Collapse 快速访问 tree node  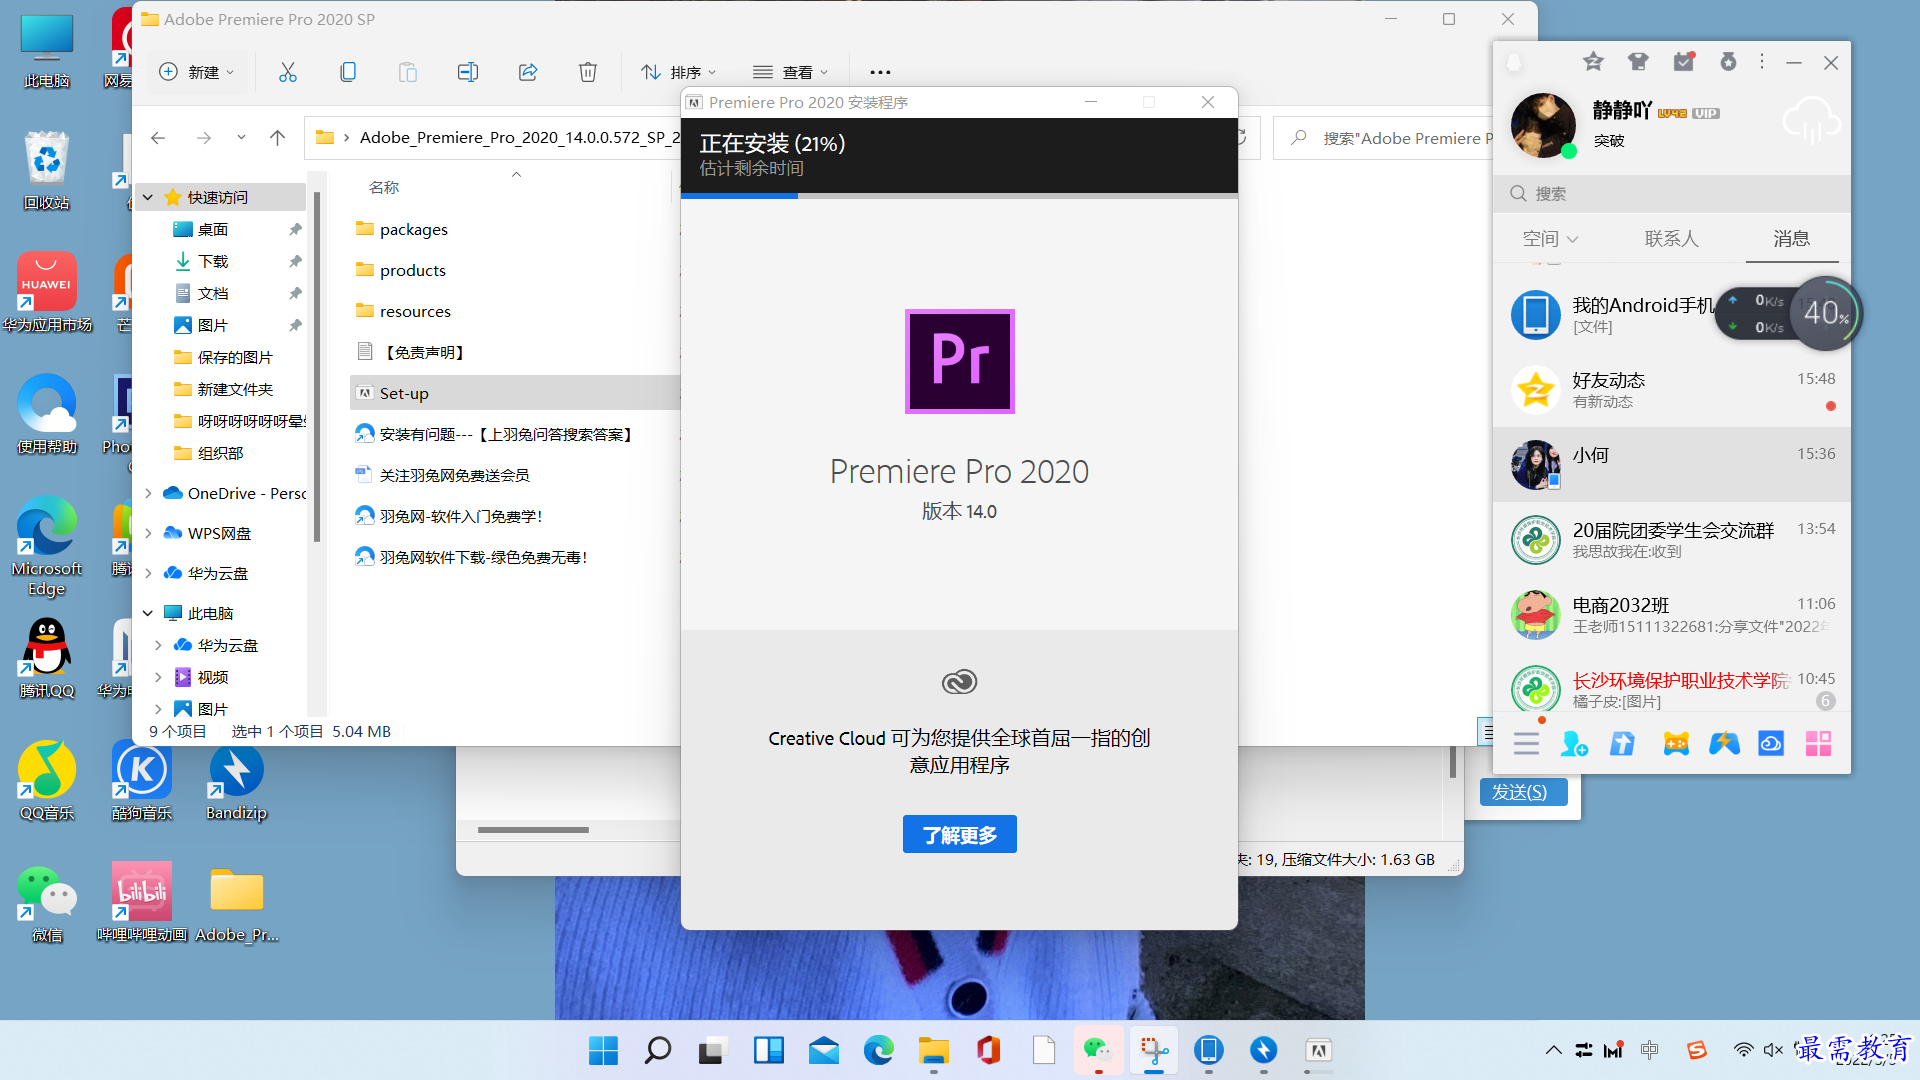click(148, 197)
